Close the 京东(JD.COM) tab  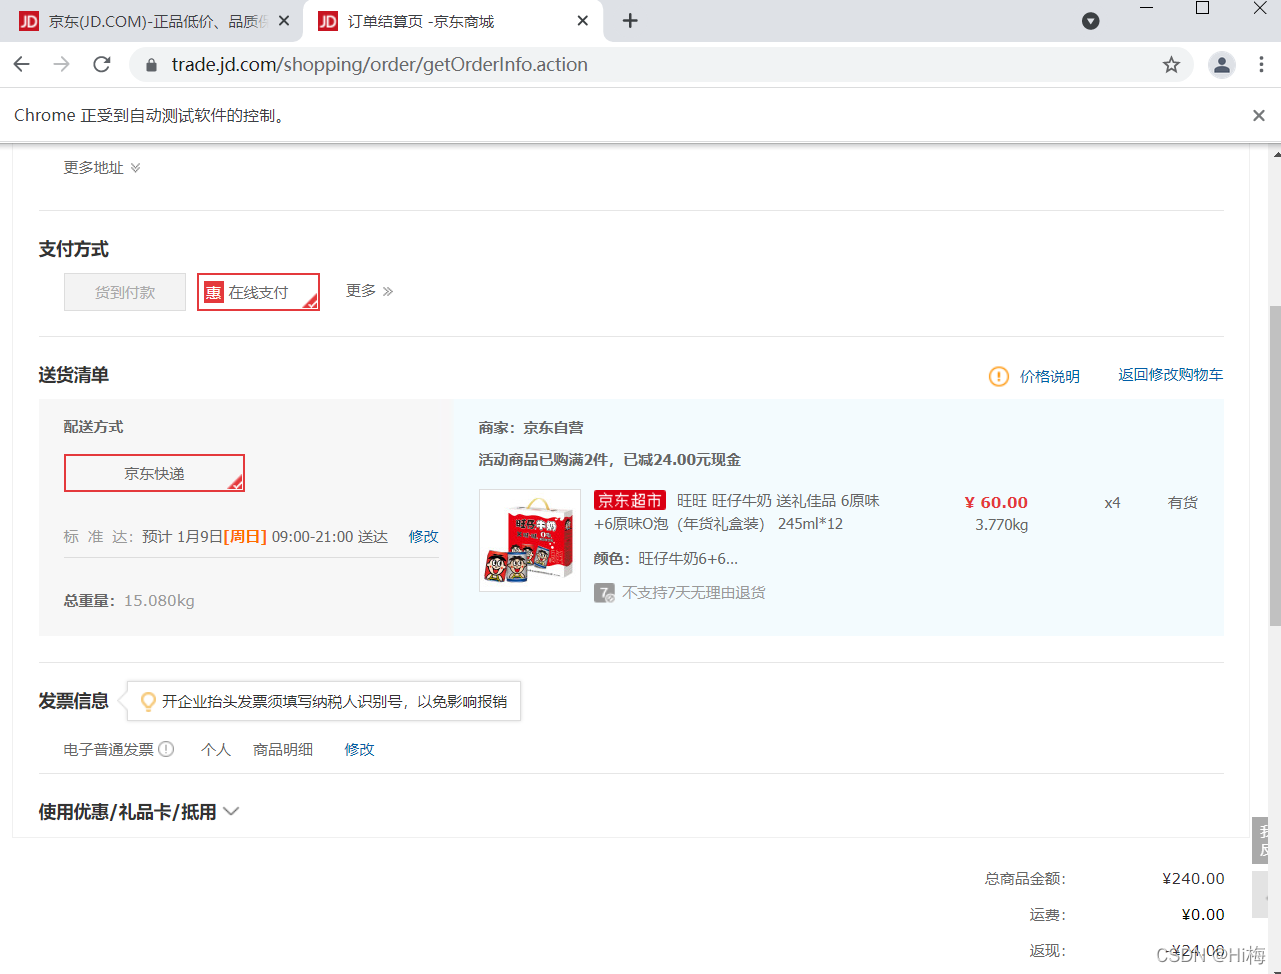[x=284, y=21]
